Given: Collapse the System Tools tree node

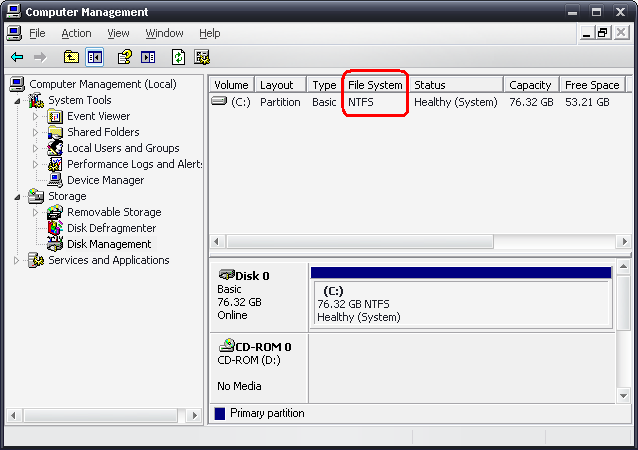Looking at the screenshot, I should tap(17, 100).
